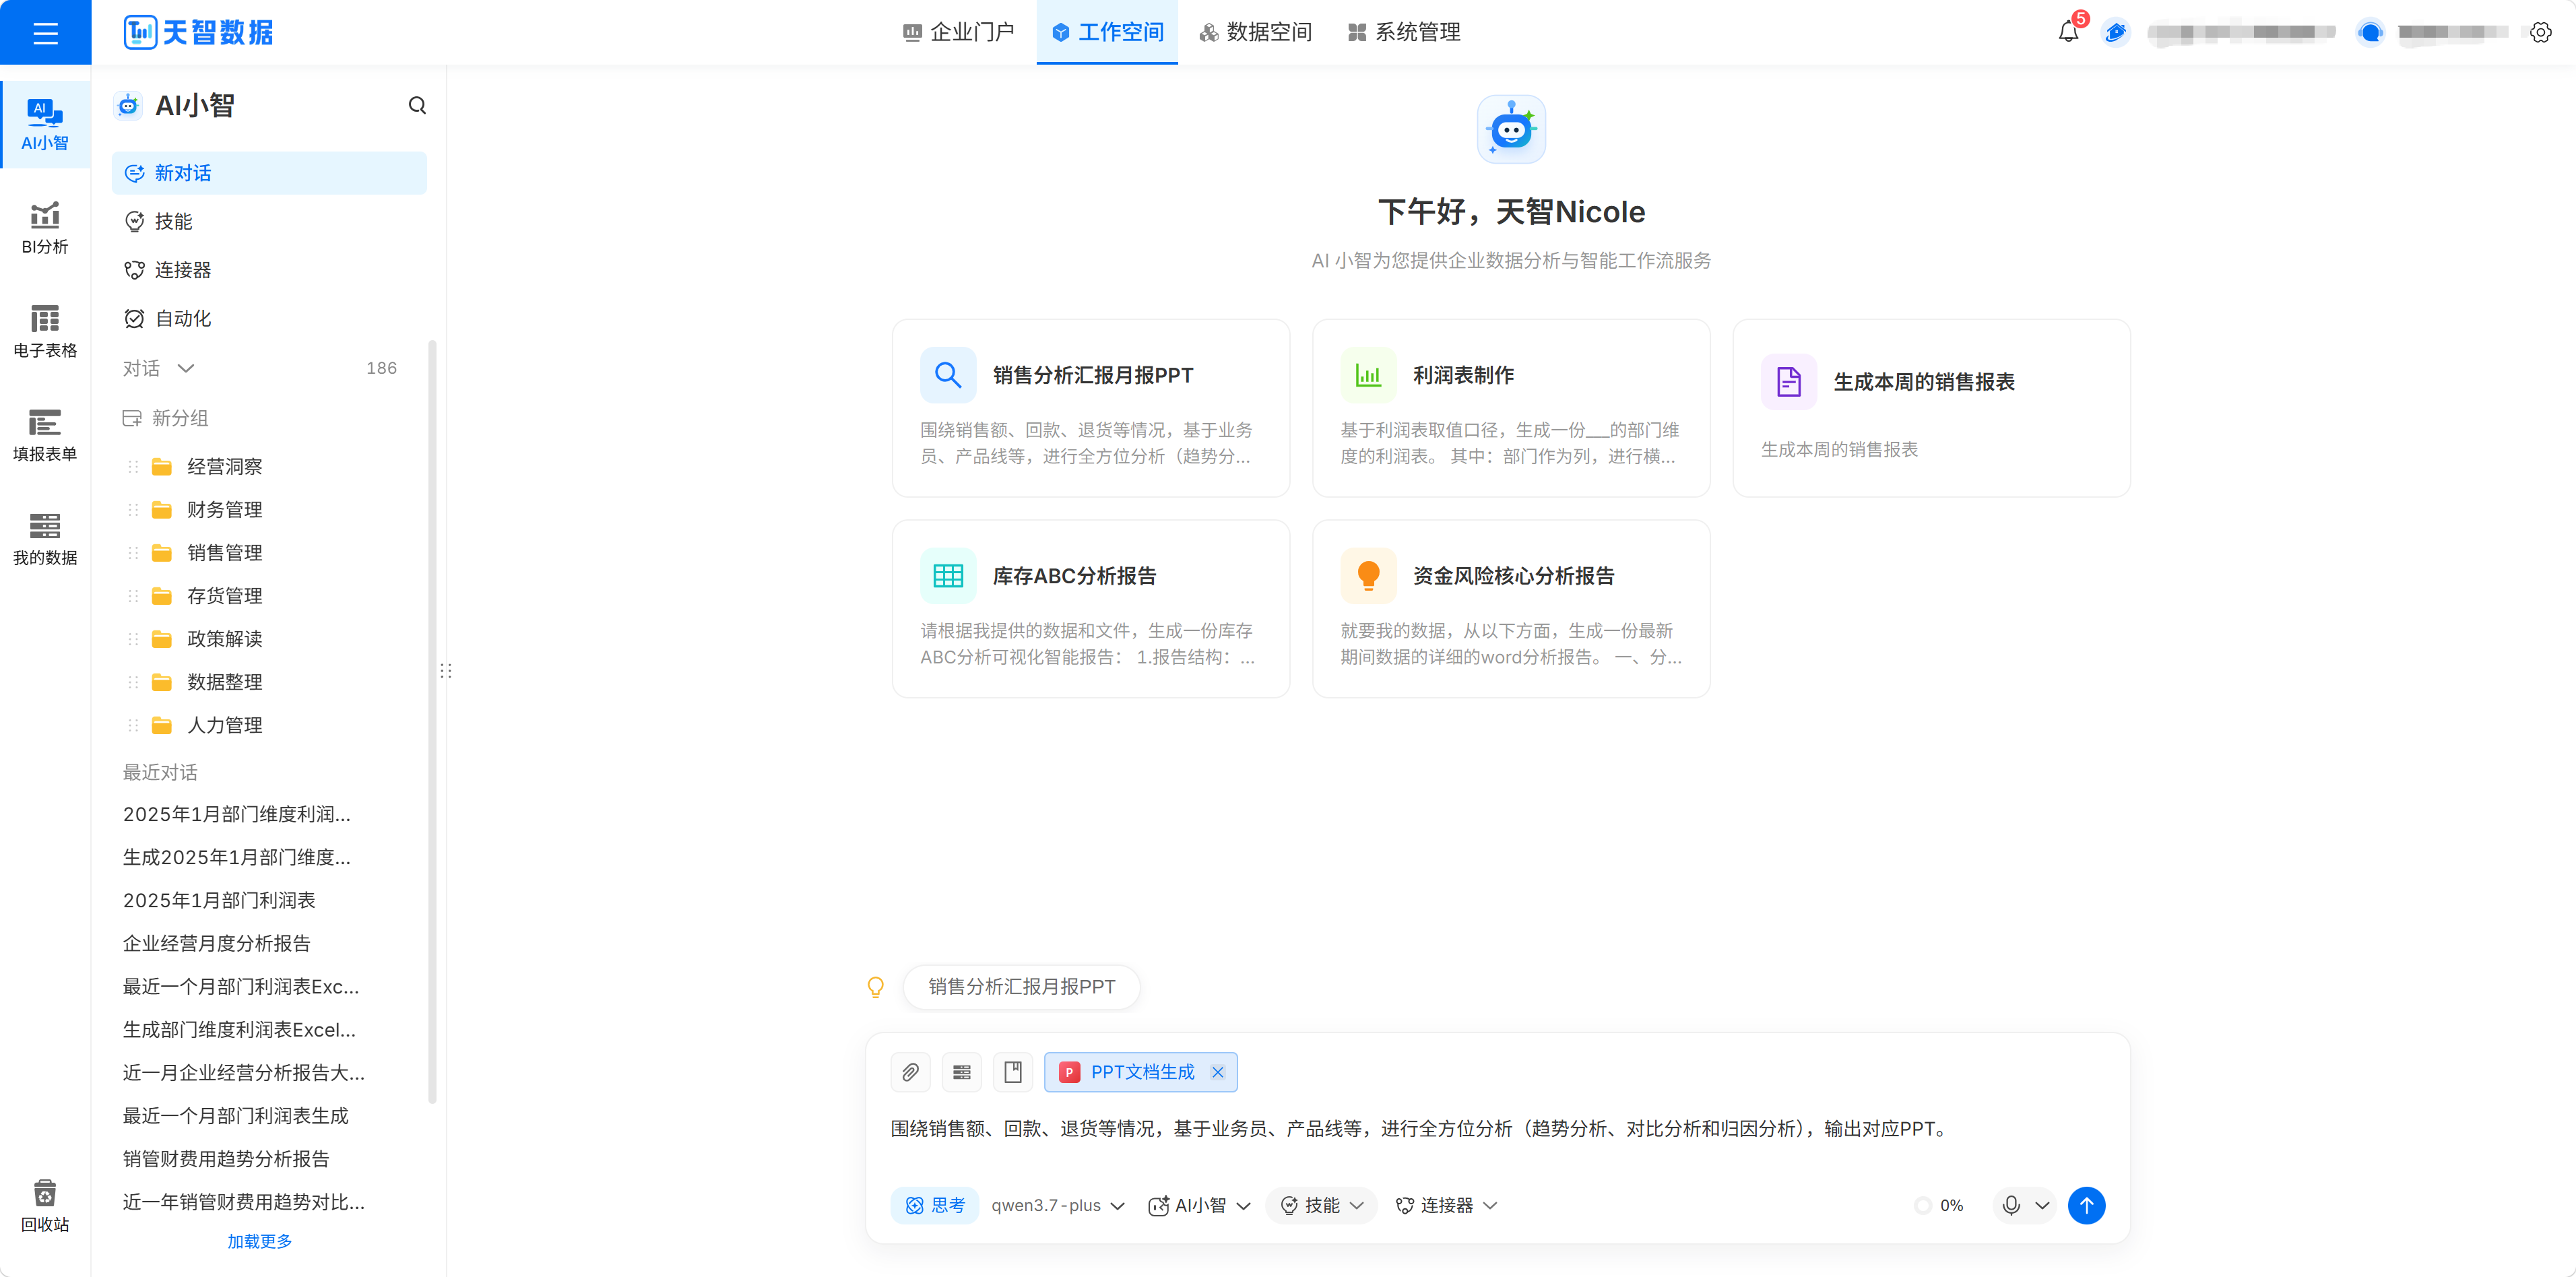Open 我的数据 module in sidebar
Screen dimensions: 2576x1277
point(45,538)
